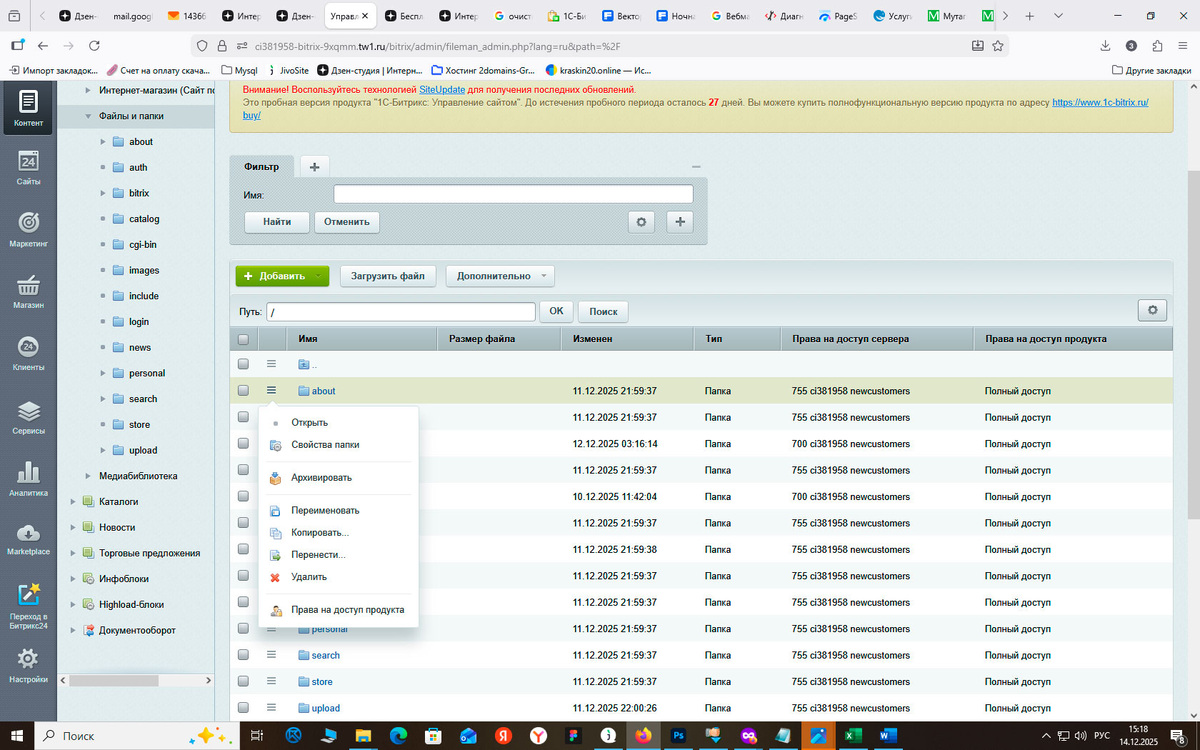This screenshot has height=750, width=1200.
Task: Open the Marketplace sidebar section
Action: [28, 538]
